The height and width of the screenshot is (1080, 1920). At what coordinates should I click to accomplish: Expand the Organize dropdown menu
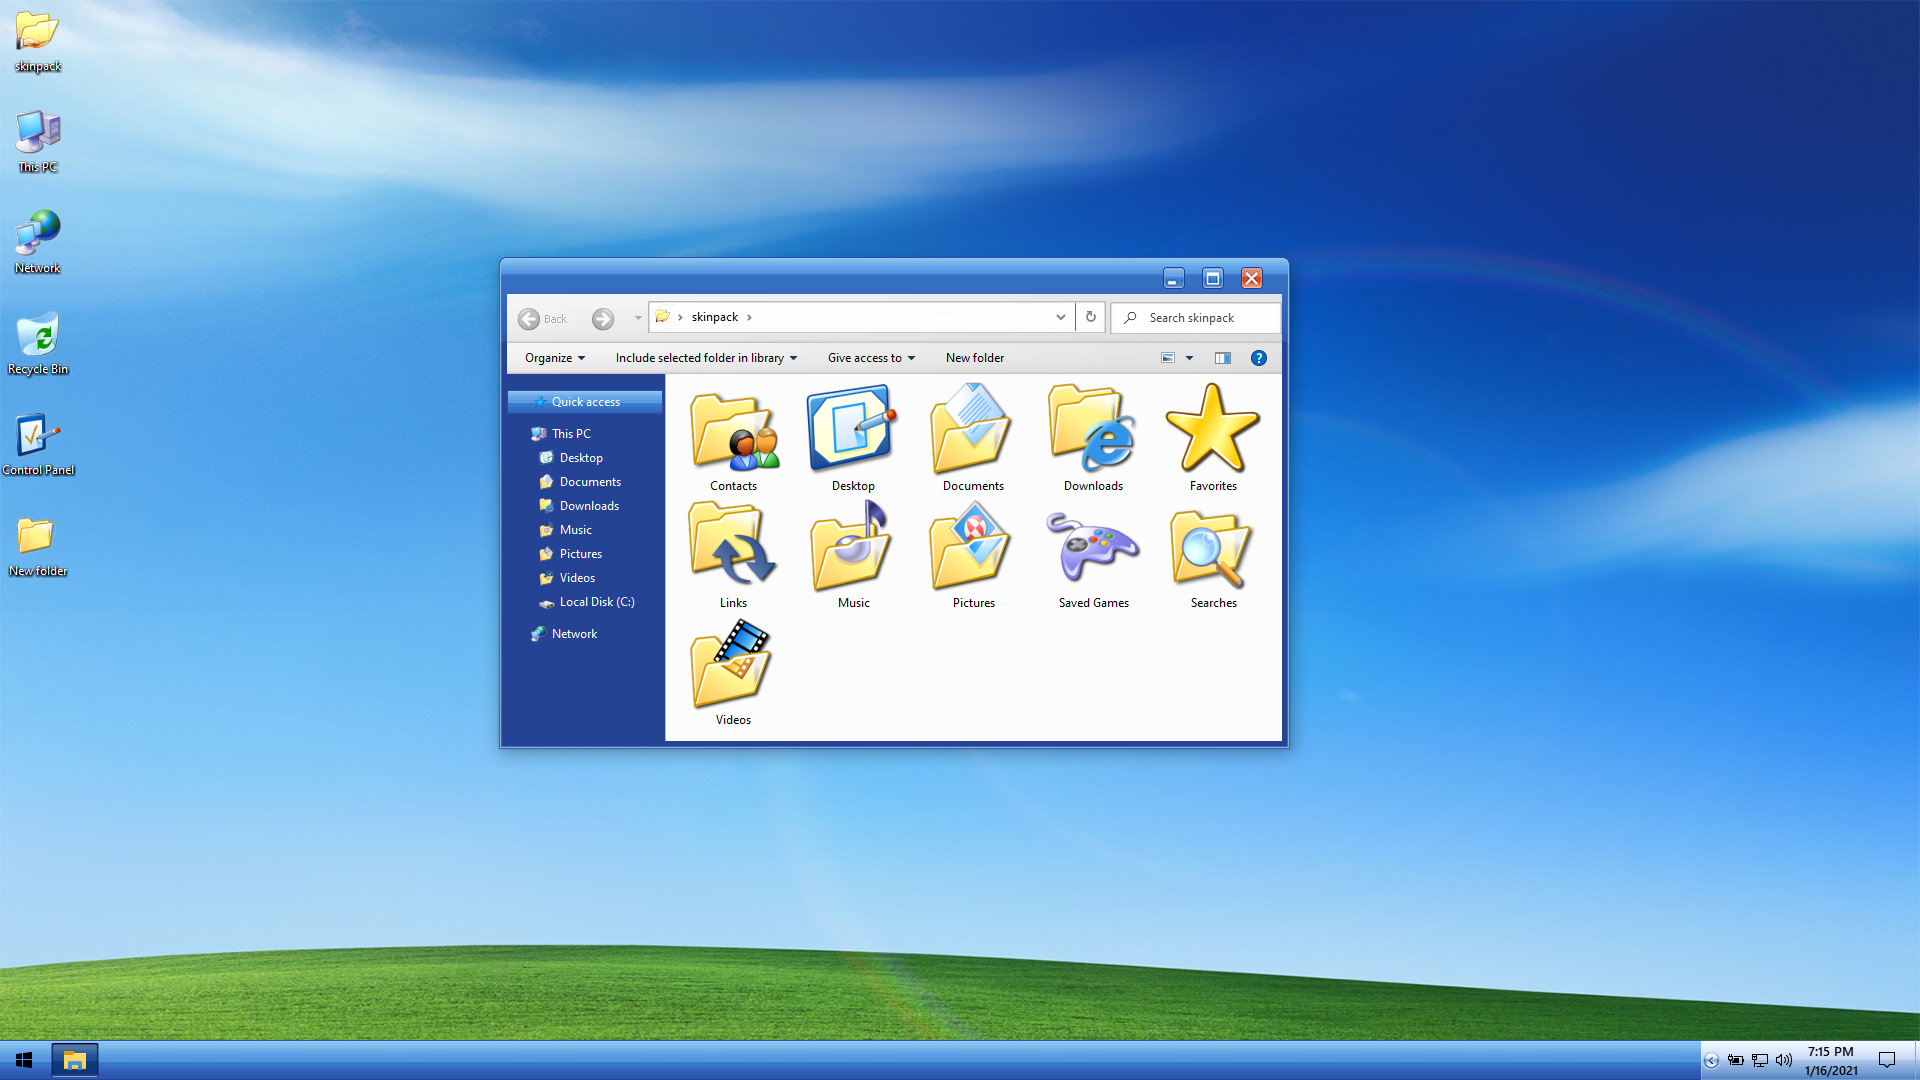555,358
